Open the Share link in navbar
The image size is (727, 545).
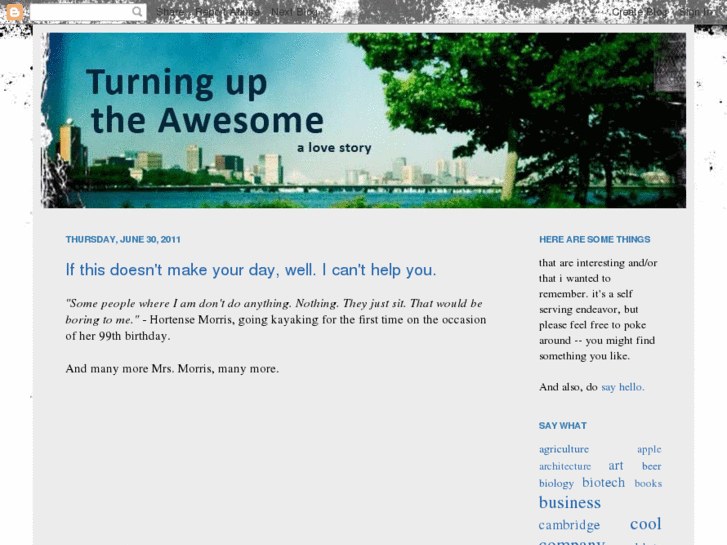point(170,12)
